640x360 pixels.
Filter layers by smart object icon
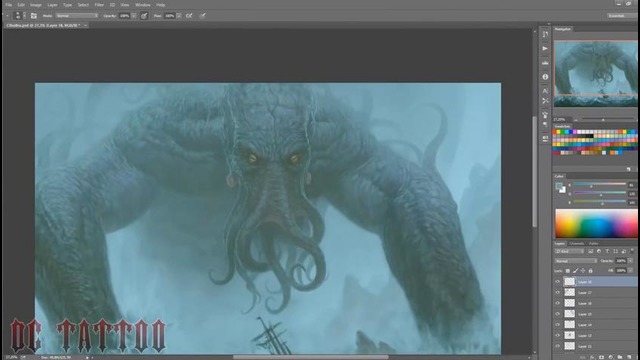(x=624, y=251)
